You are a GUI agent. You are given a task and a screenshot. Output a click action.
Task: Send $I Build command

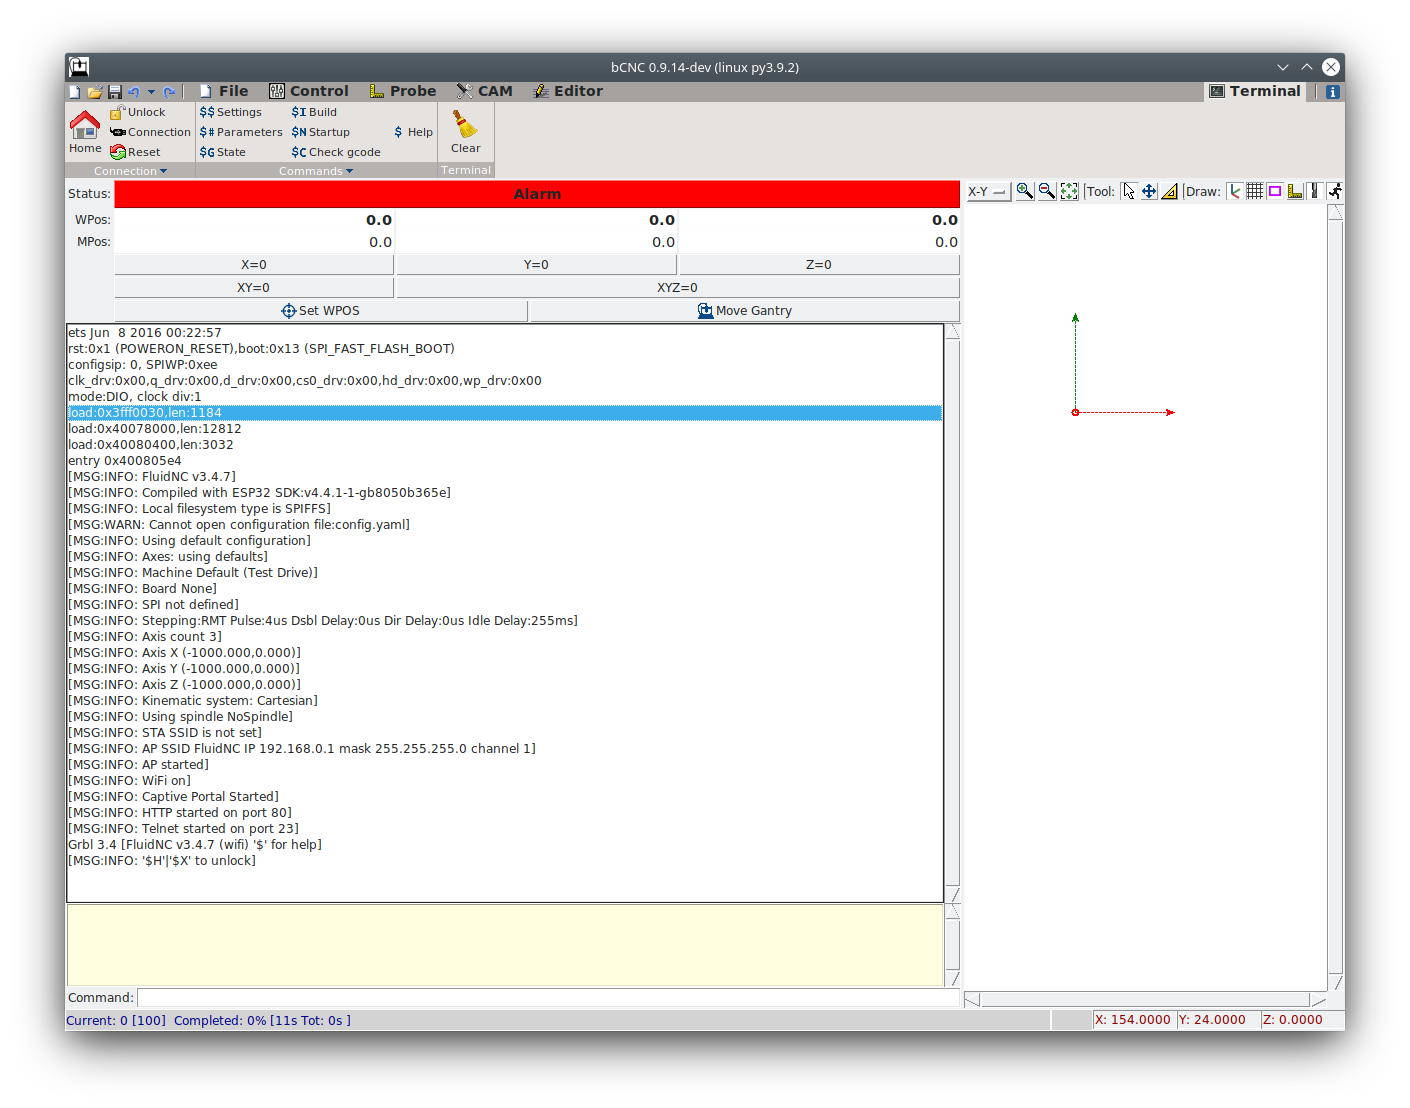click(314, 112)
